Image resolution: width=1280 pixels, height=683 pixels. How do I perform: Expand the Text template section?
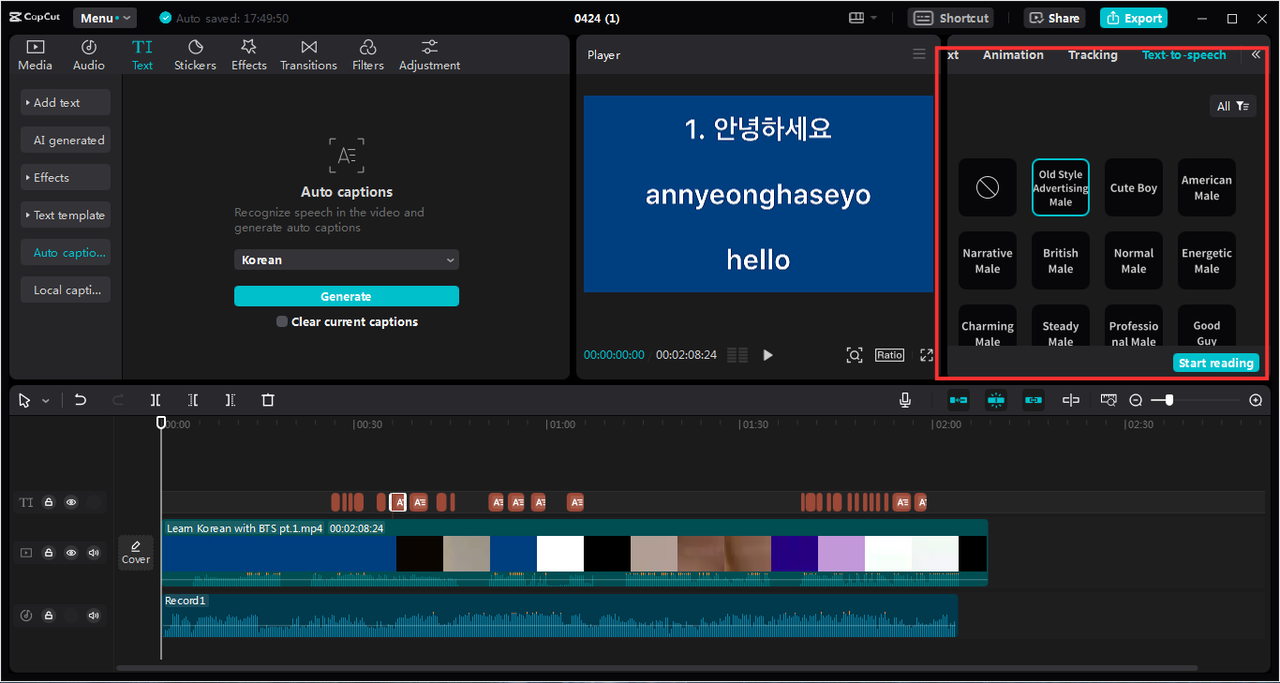(x=65, y=215)
